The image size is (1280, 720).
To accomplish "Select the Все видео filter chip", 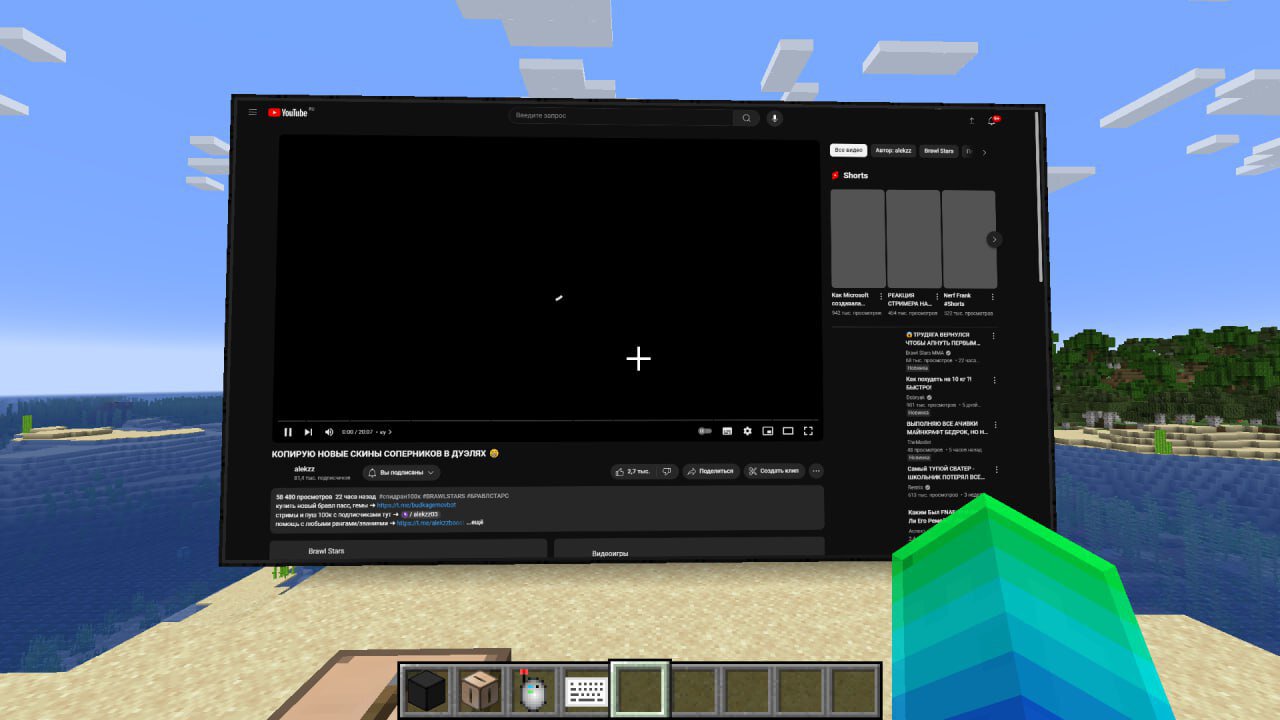I will (x=848, y=150).
